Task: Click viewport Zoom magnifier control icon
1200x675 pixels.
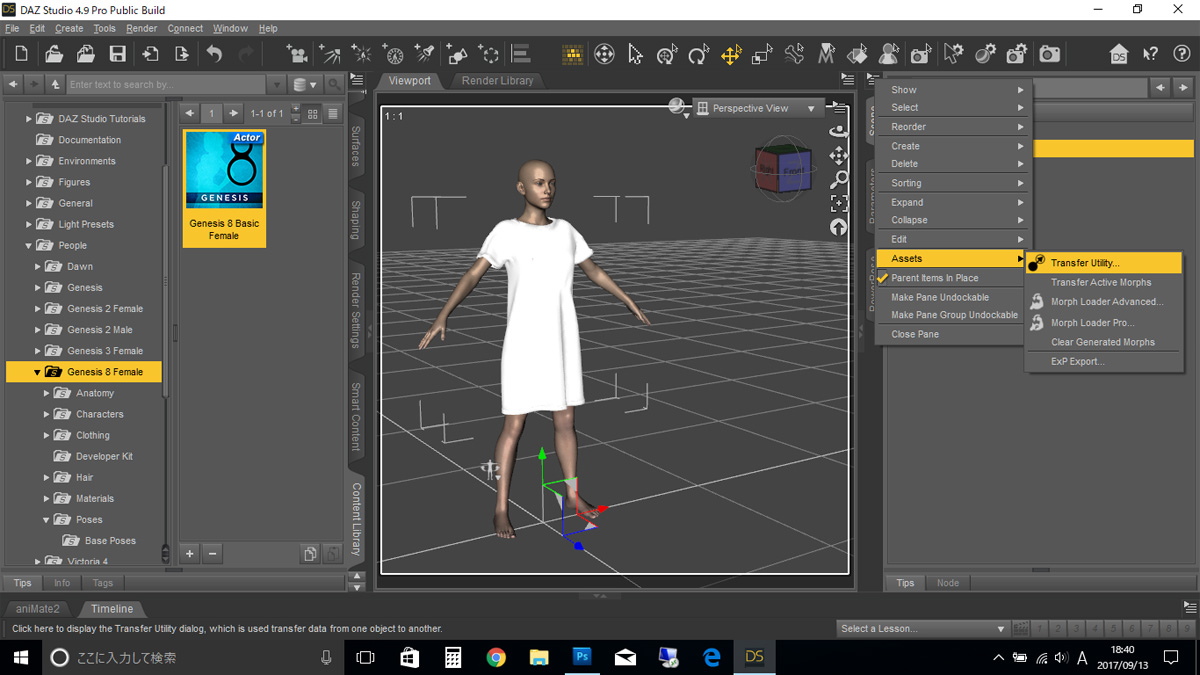Action: coord(838,179)
